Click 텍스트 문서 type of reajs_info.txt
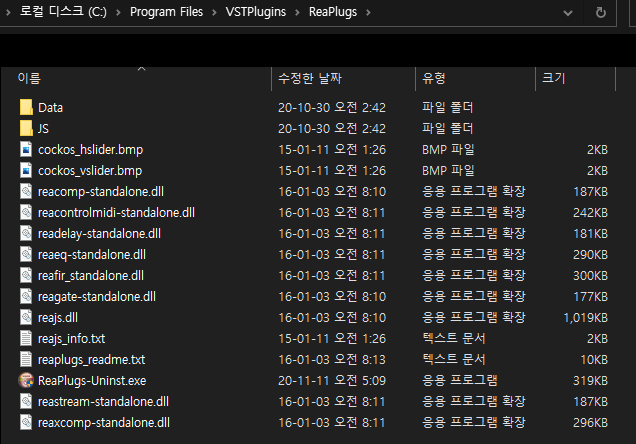 453,339
